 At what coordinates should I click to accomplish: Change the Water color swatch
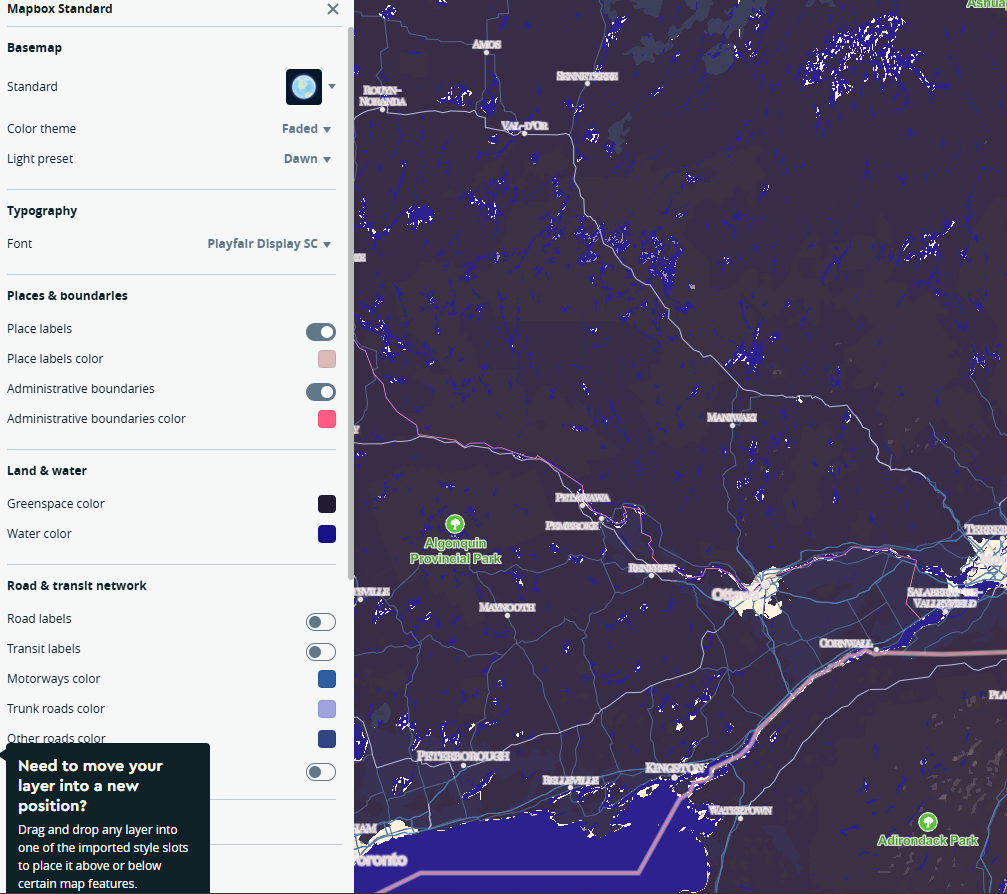click(327, 534)
